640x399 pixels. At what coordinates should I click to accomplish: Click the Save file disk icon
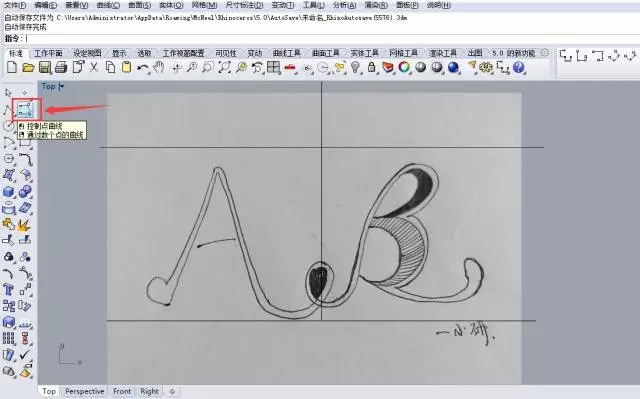point(45,67)
